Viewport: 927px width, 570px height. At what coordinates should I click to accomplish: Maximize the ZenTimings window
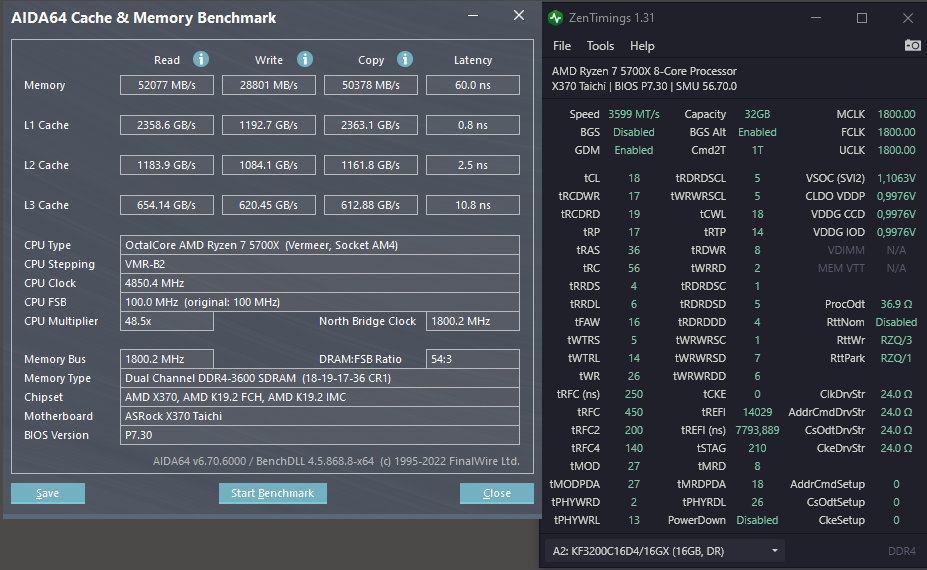click(862, 18)
